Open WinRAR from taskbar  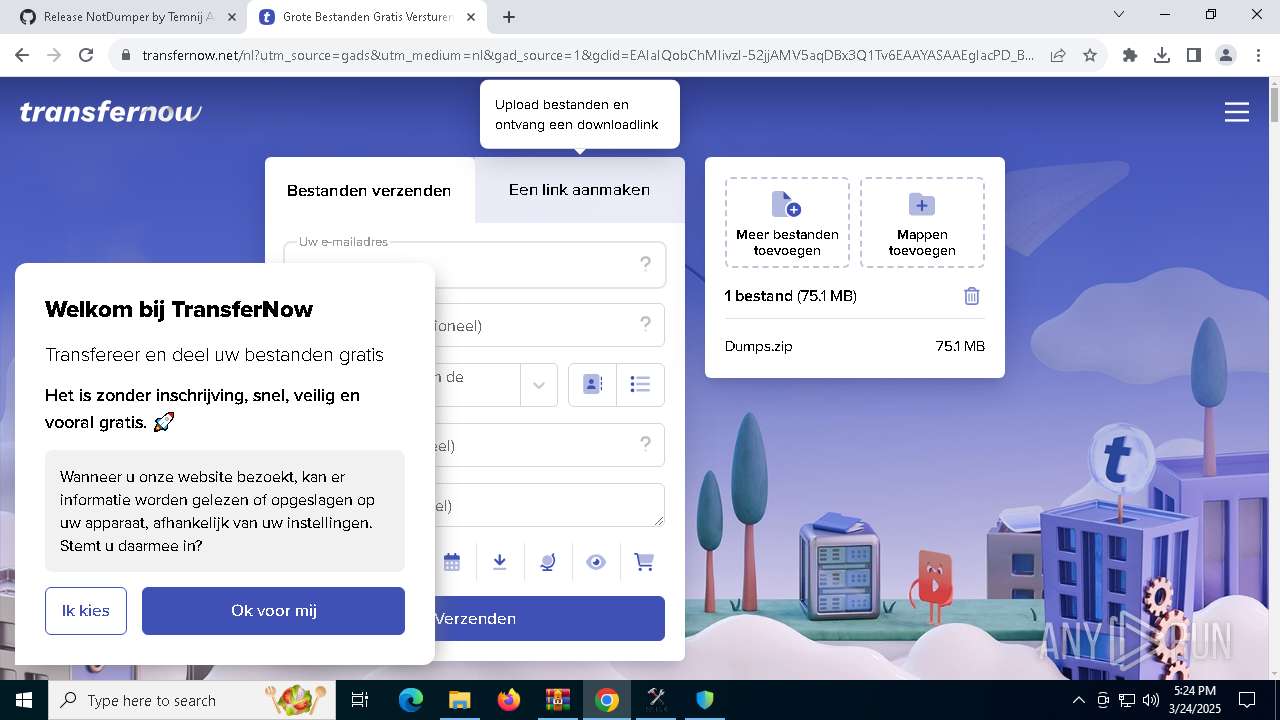point(558,700)
